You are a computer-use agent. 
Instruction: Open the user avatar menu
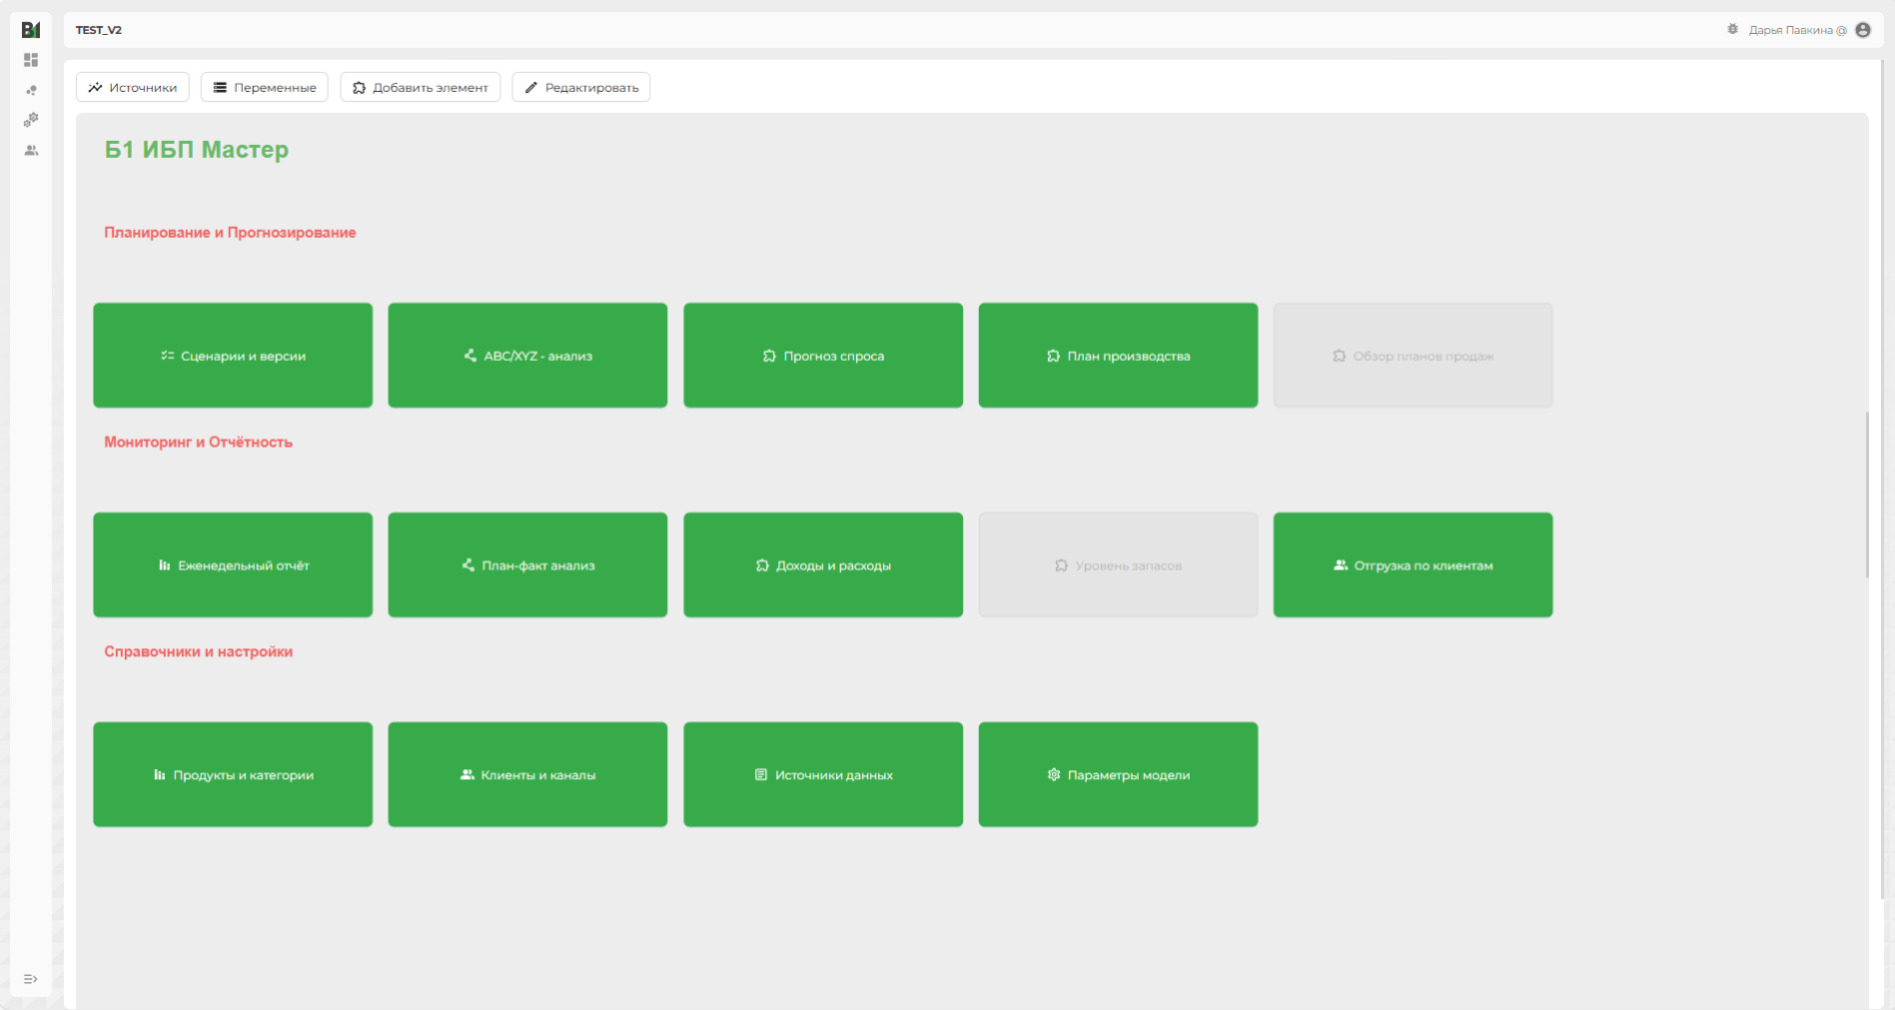point(1863,30)
